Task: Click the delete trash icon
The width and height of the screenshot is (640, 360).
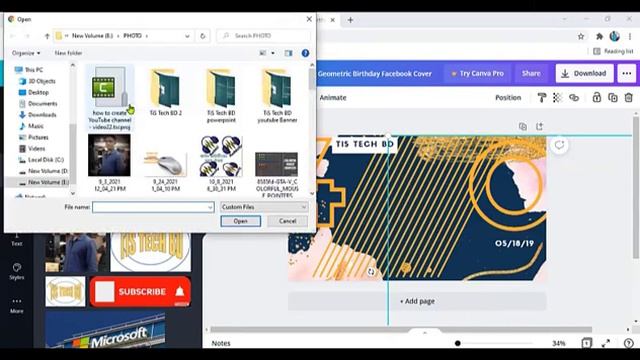Action: pos(629,98)
